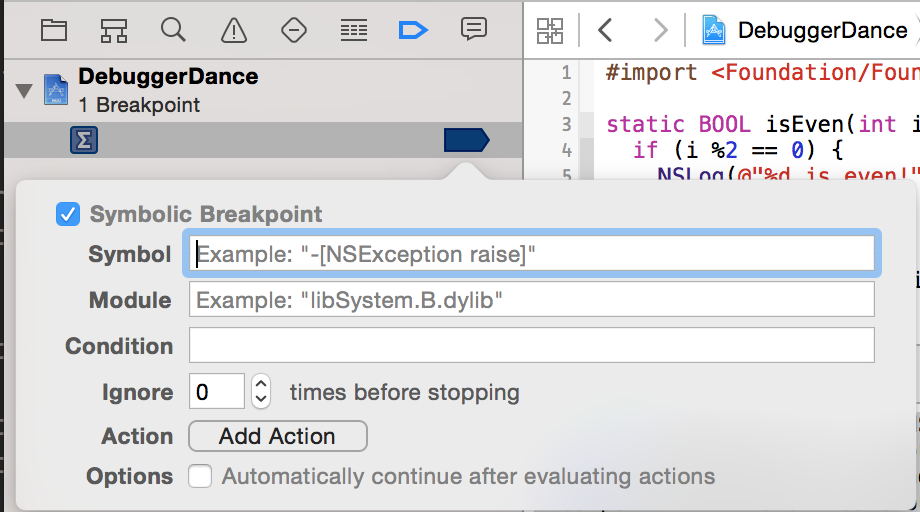Select the Breakpoint navigator icon
The height and width of the screenshot is (512, 920).
click(x=413, y=30)
